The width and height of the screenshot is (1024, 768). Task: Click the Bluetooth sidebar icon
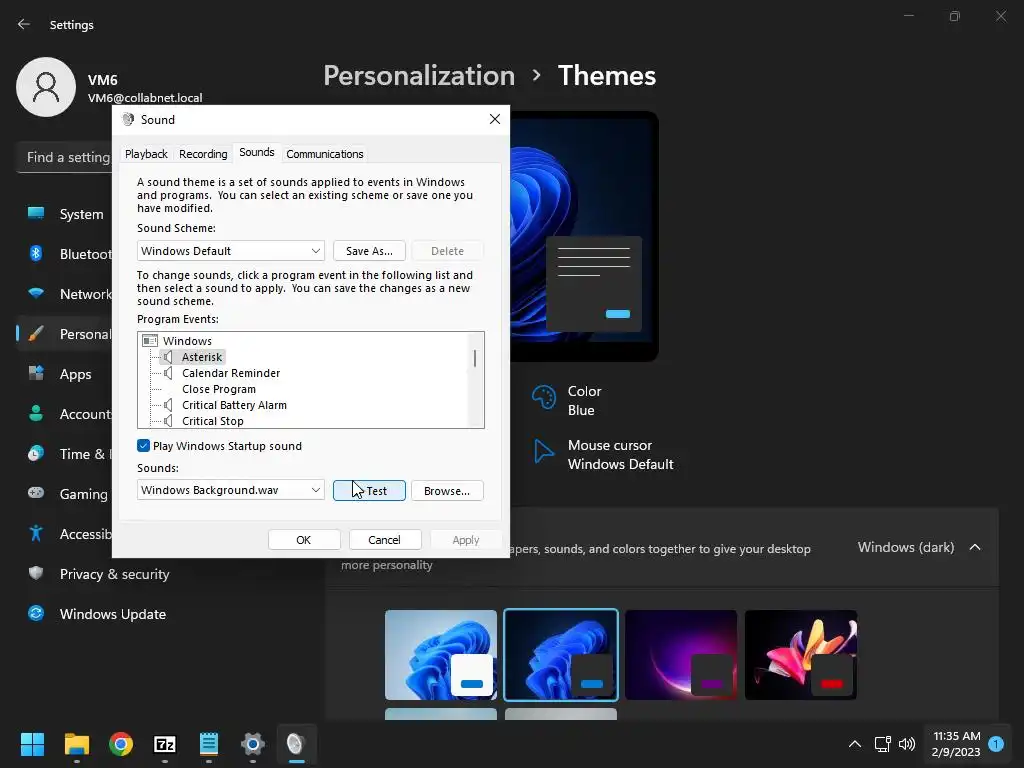(x=36, y=253)
